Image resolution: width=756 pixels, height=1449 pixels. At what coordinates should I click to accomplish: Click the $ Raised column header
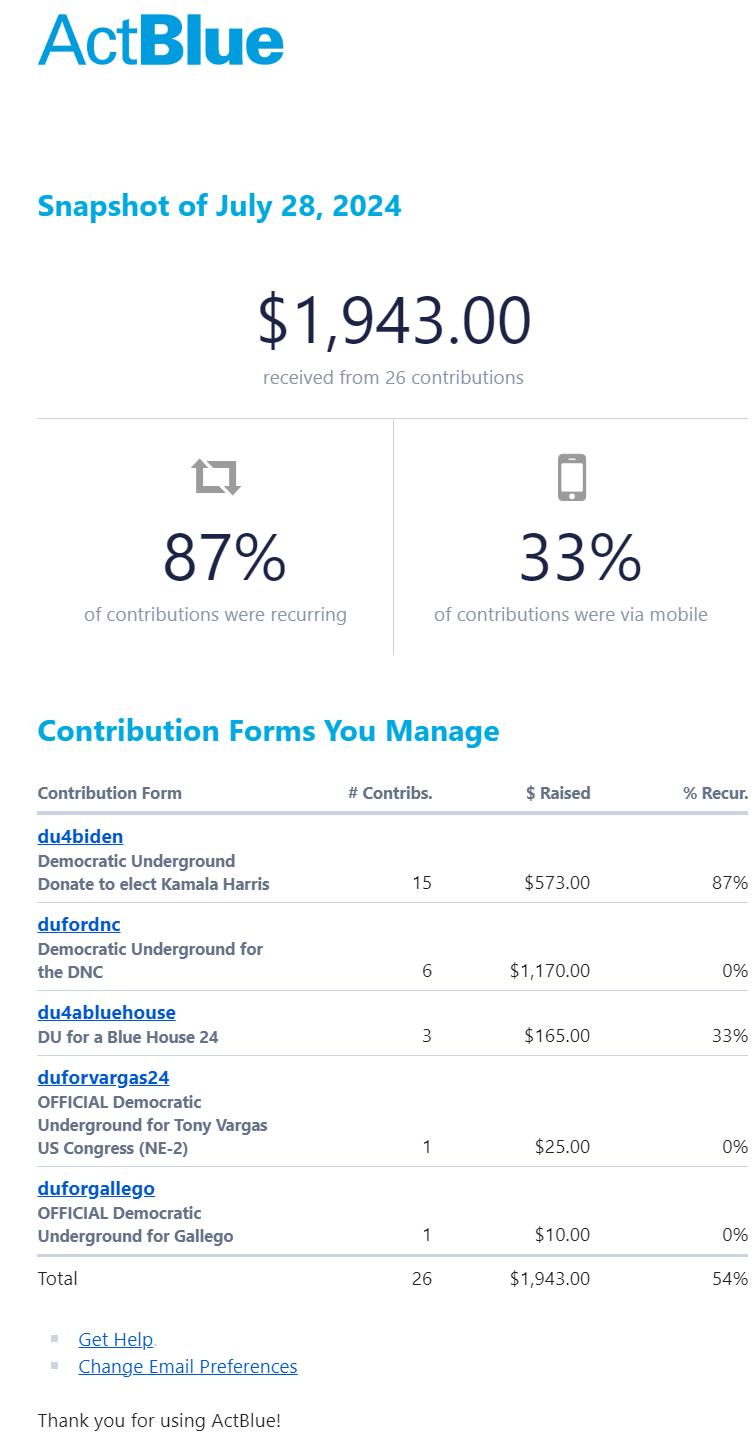(558, 793)
